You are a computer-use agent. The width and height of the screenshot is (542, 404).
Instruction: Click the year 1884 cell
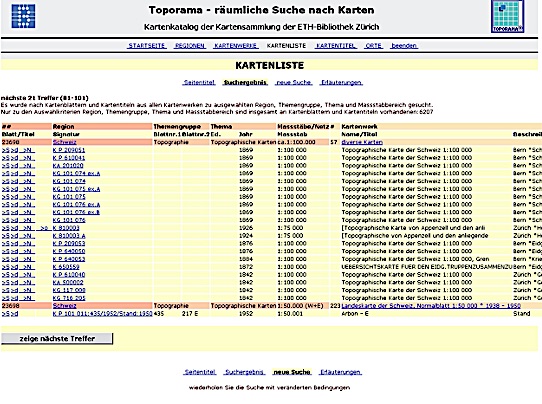pos(246,259)
